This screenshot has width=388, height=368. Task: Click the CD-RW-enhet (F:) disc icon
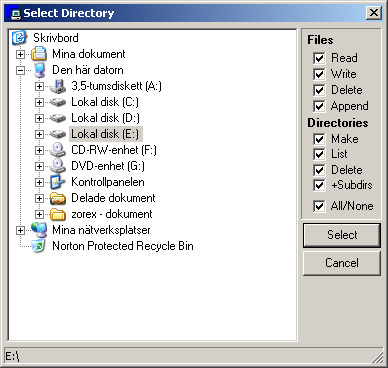(x=58, y=150)
